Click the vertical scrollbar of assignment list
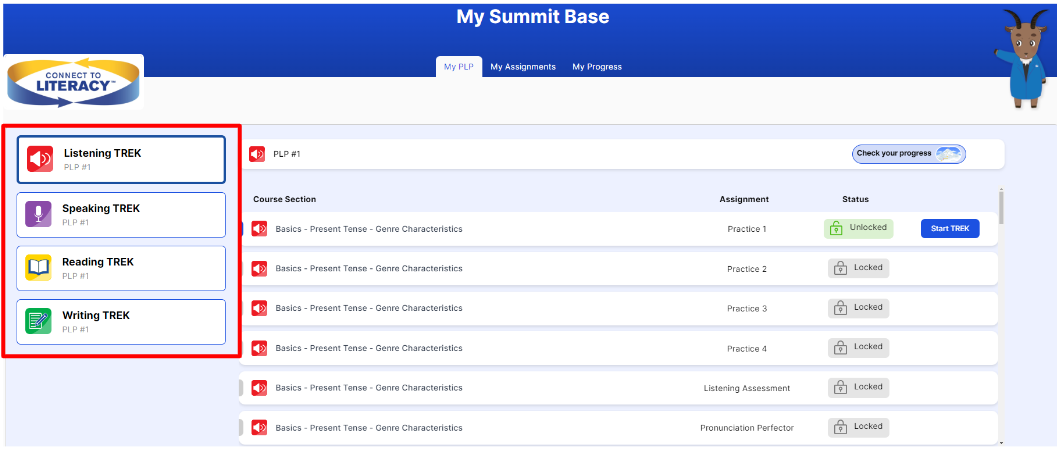This screenshot has height=450, width=1057. coord(1000,206)
